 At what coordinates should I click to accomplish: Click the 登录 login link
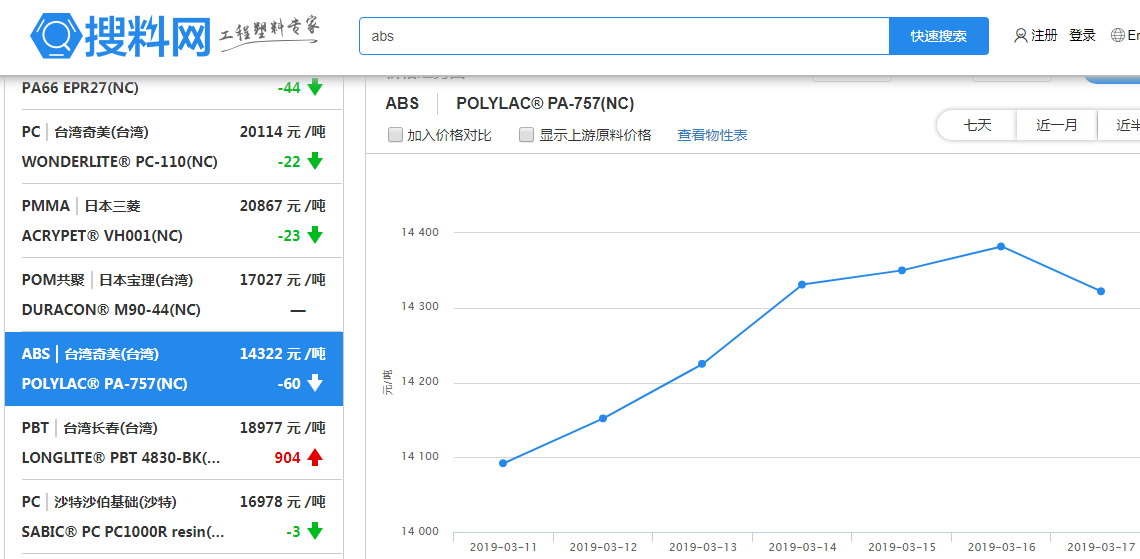(x=1082, y=36)
